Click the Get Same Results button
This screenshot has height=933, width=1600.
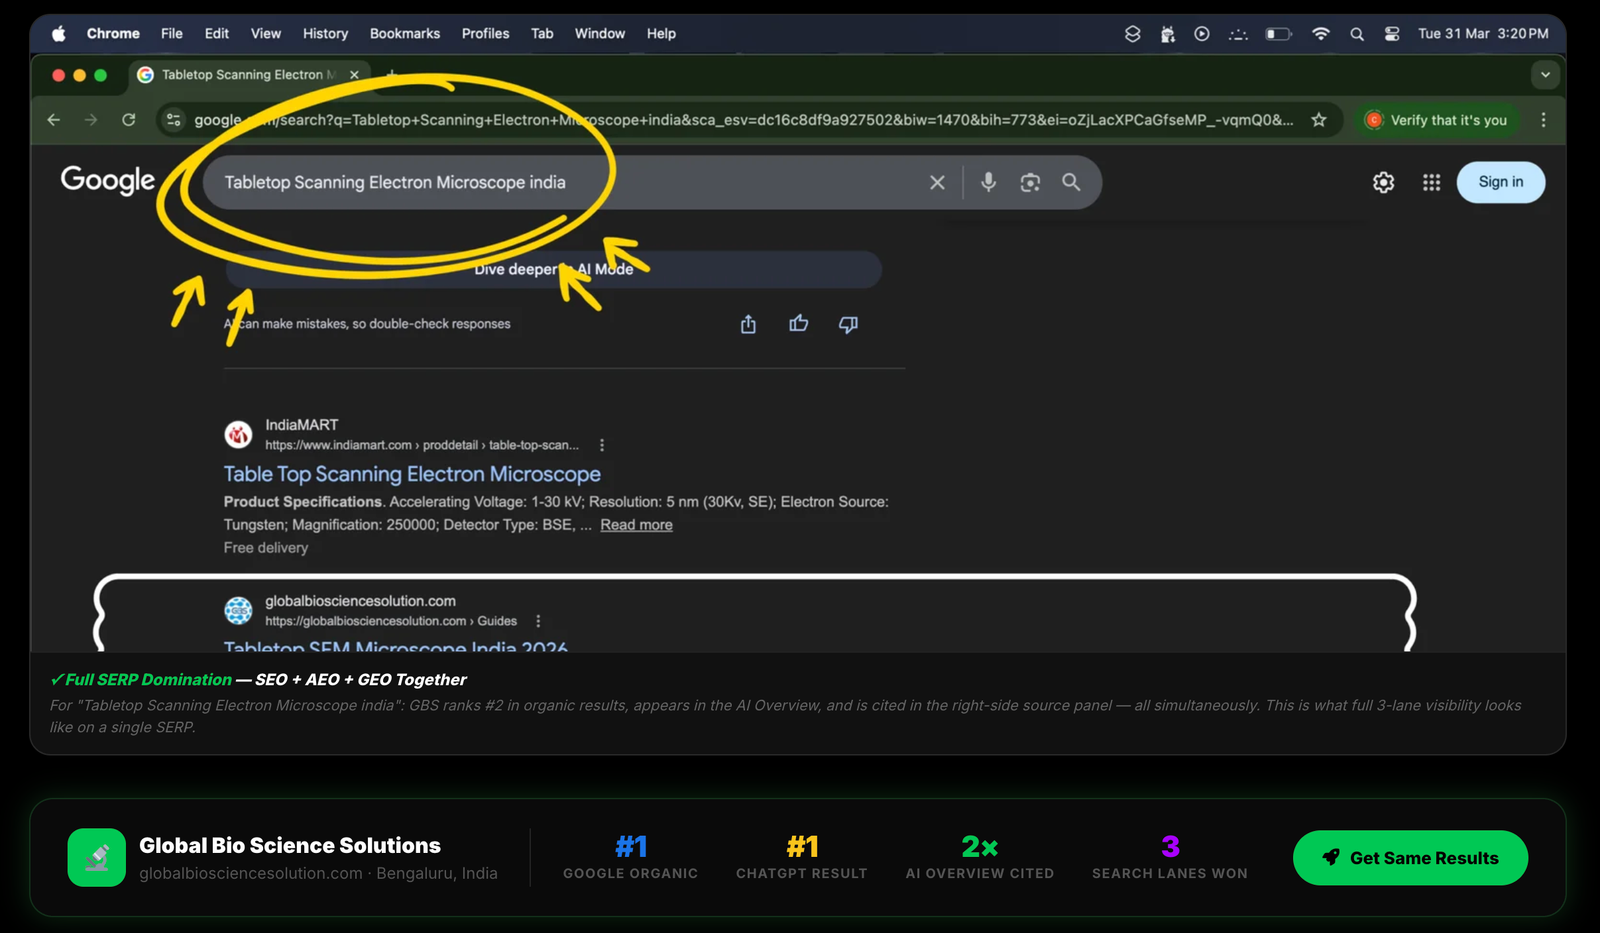pyautogui.click(x=1410, y=858)
